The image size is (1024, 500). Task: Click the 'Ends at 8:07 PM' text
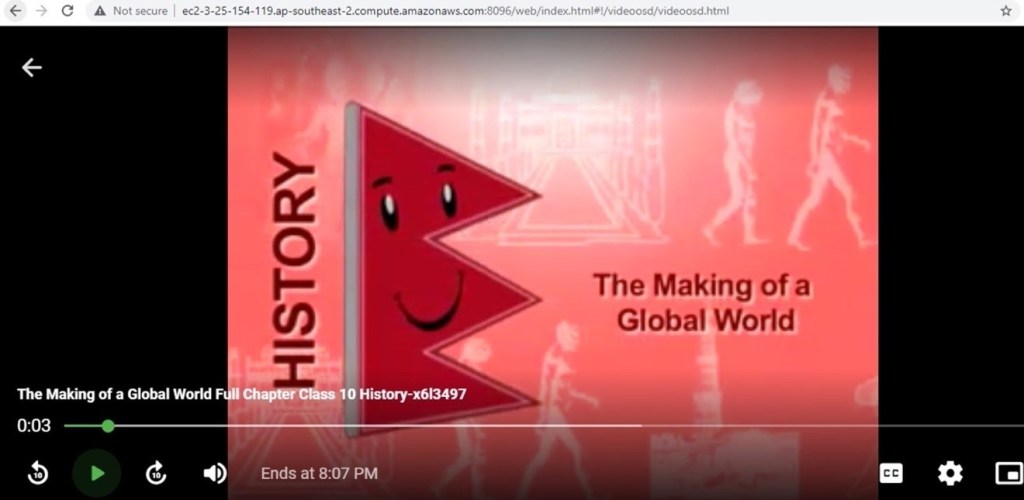tap(319, 473)
